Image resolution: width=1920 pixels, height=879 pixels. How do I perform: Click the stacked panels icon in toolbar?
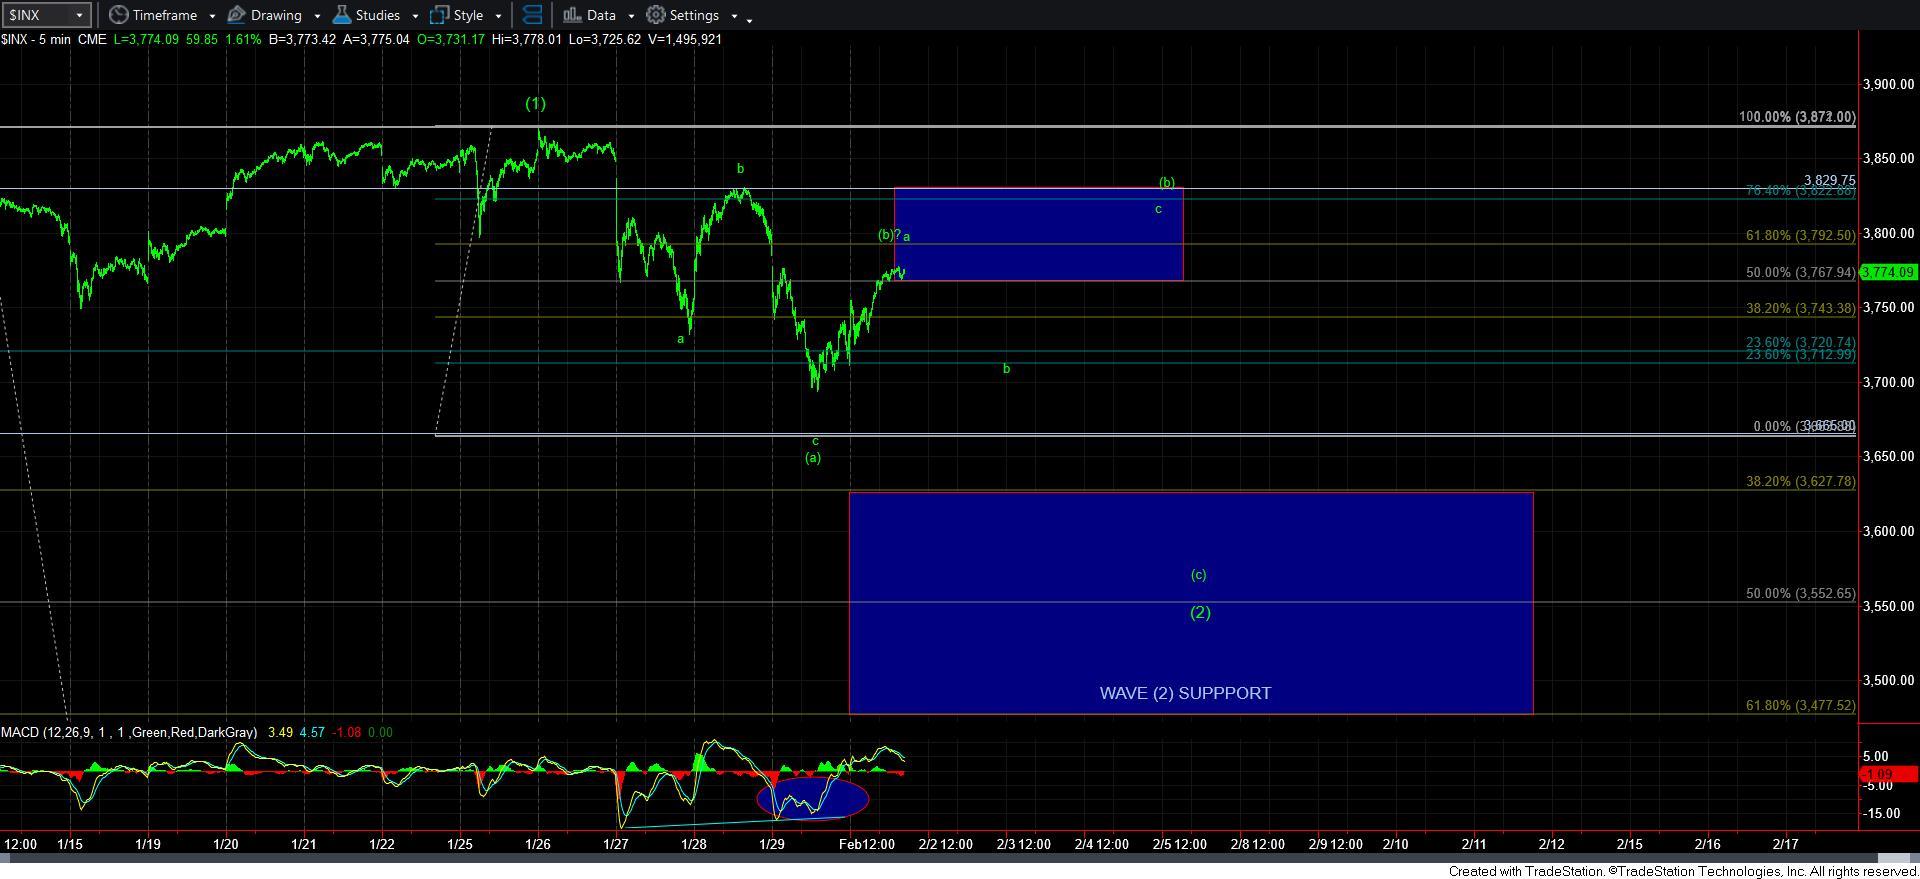(532, 15)
